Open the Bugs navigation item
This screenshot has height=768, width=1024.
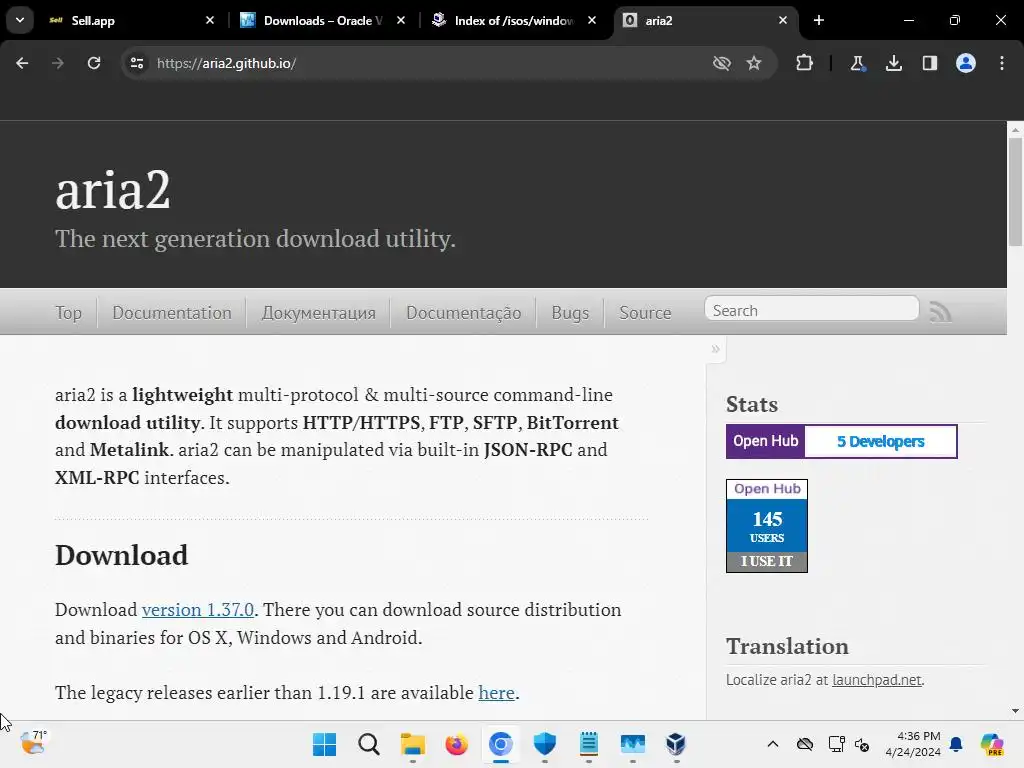coord(570,313)
